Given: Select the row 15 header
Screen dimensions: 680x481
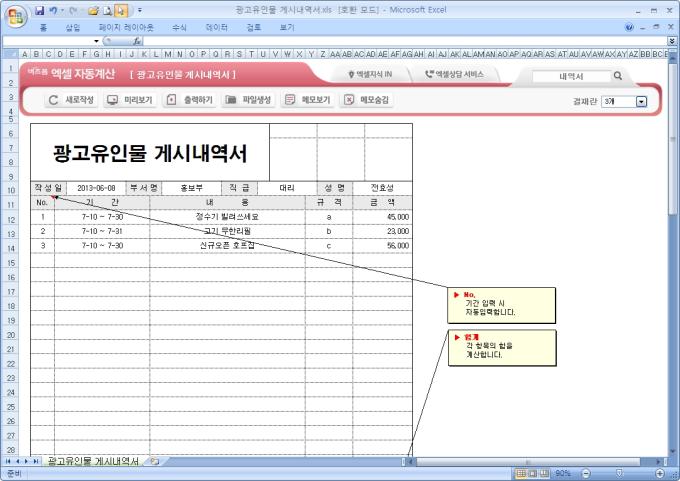Looking at the screenshot, I should coord(10,263).
